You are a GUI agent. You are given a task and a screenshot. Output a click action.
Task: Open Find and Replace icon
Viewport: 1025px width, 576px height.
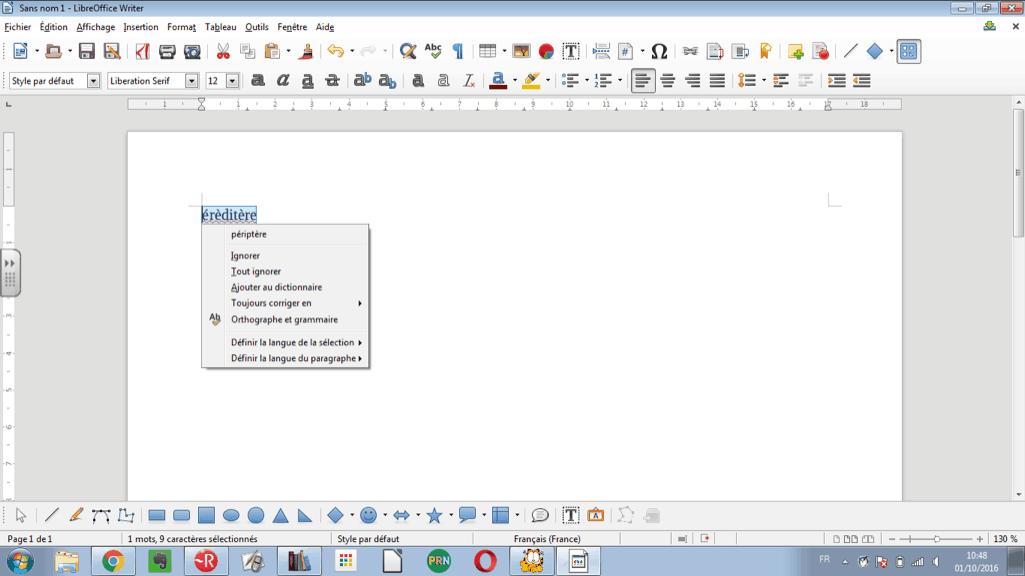[x=408, y=51]
